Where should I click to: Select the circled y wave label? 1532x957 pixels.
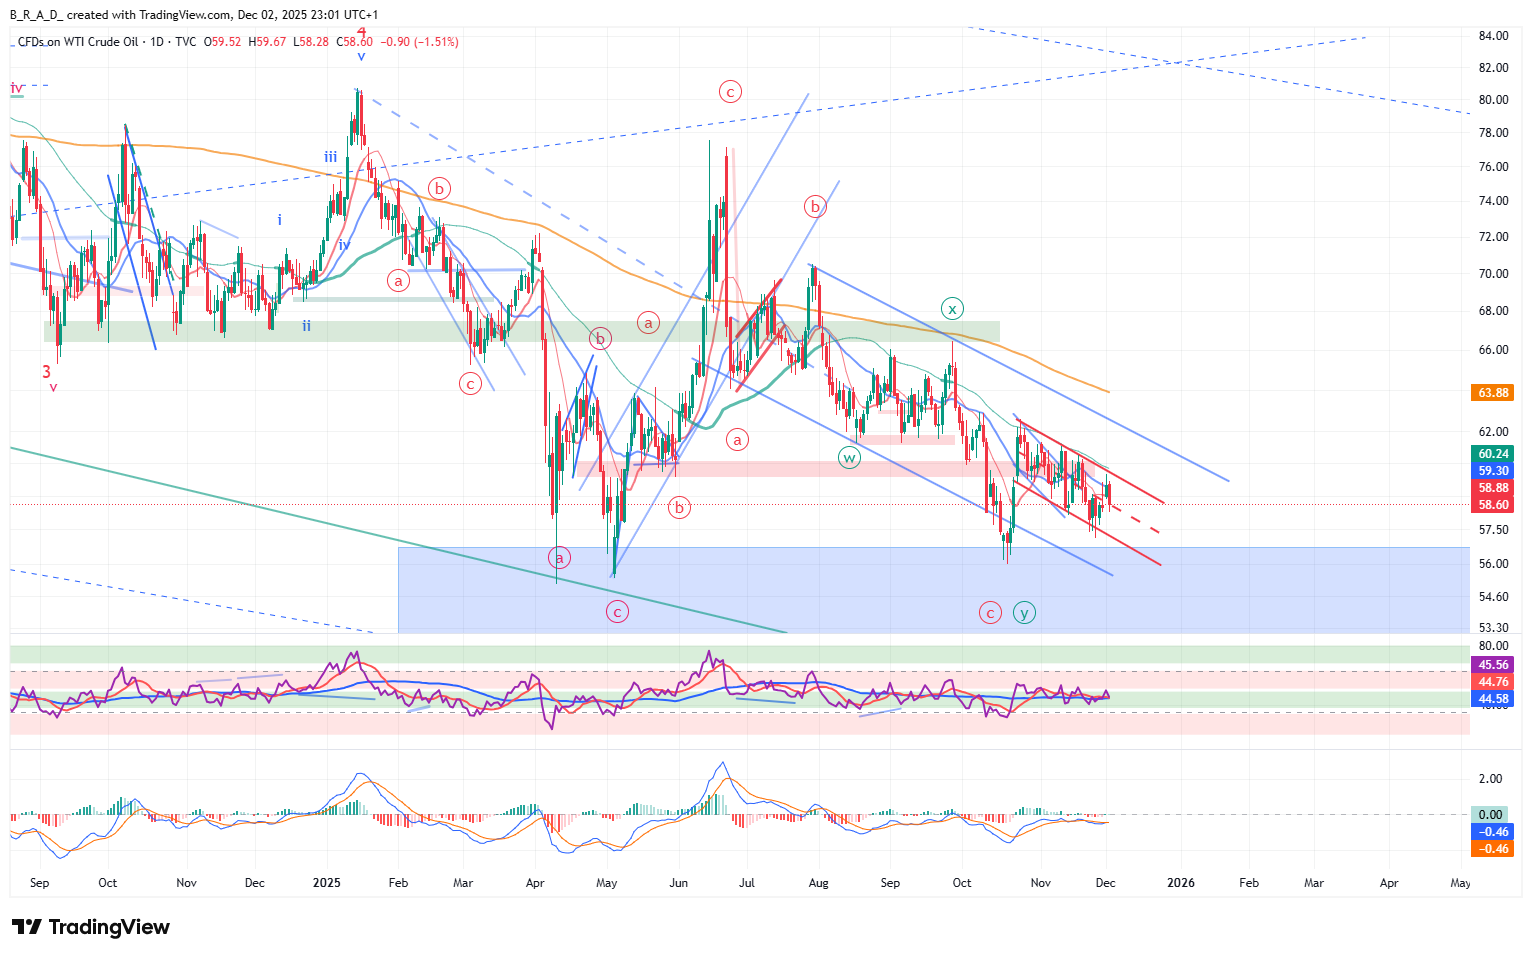1023,612
